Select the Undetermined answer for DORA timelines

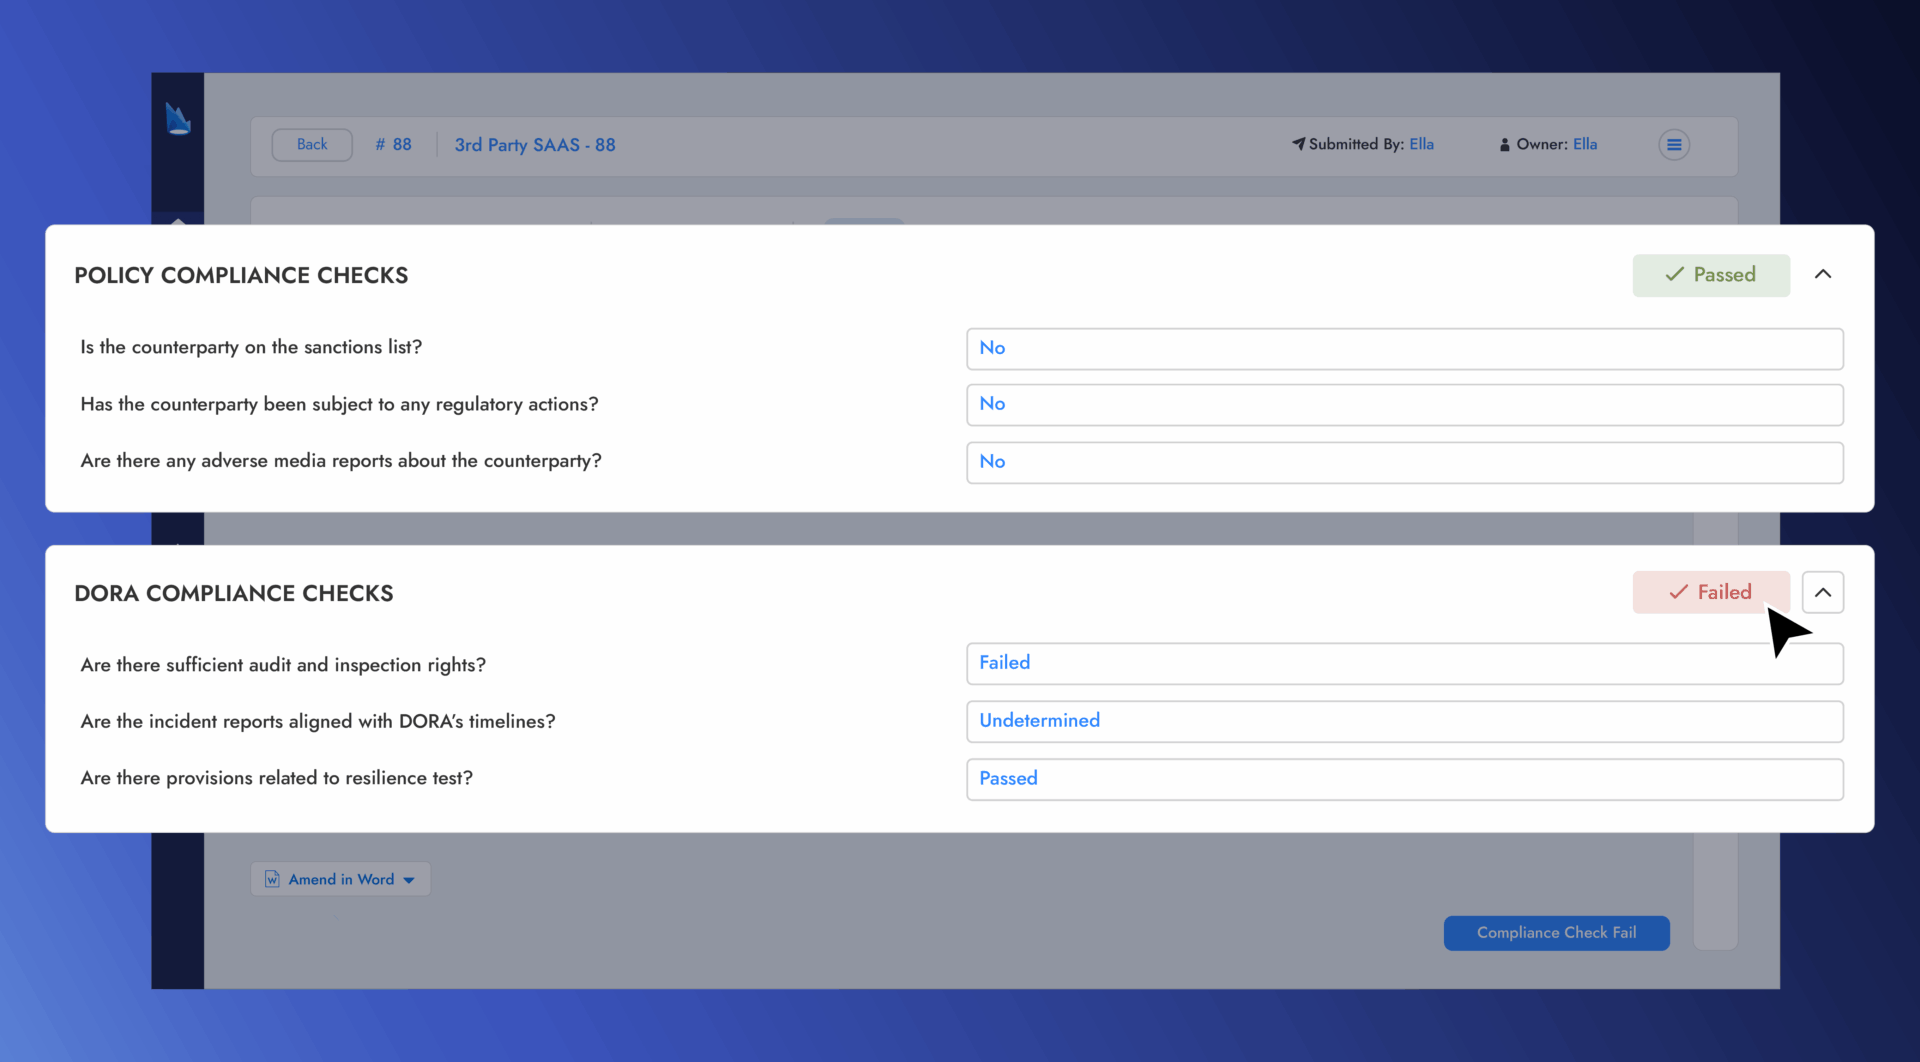pos(1404,721)
